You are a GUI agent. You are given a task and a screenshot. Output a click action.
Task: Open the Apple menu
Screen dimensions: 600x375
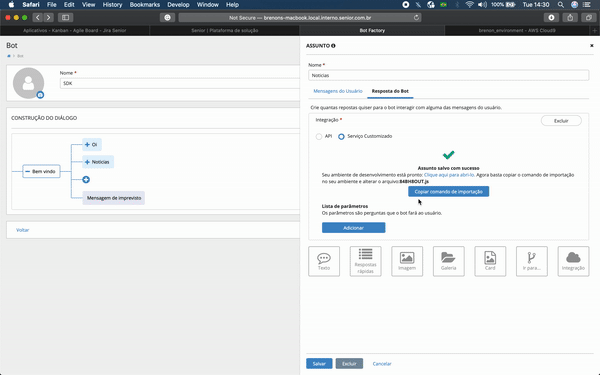[11, 5]
